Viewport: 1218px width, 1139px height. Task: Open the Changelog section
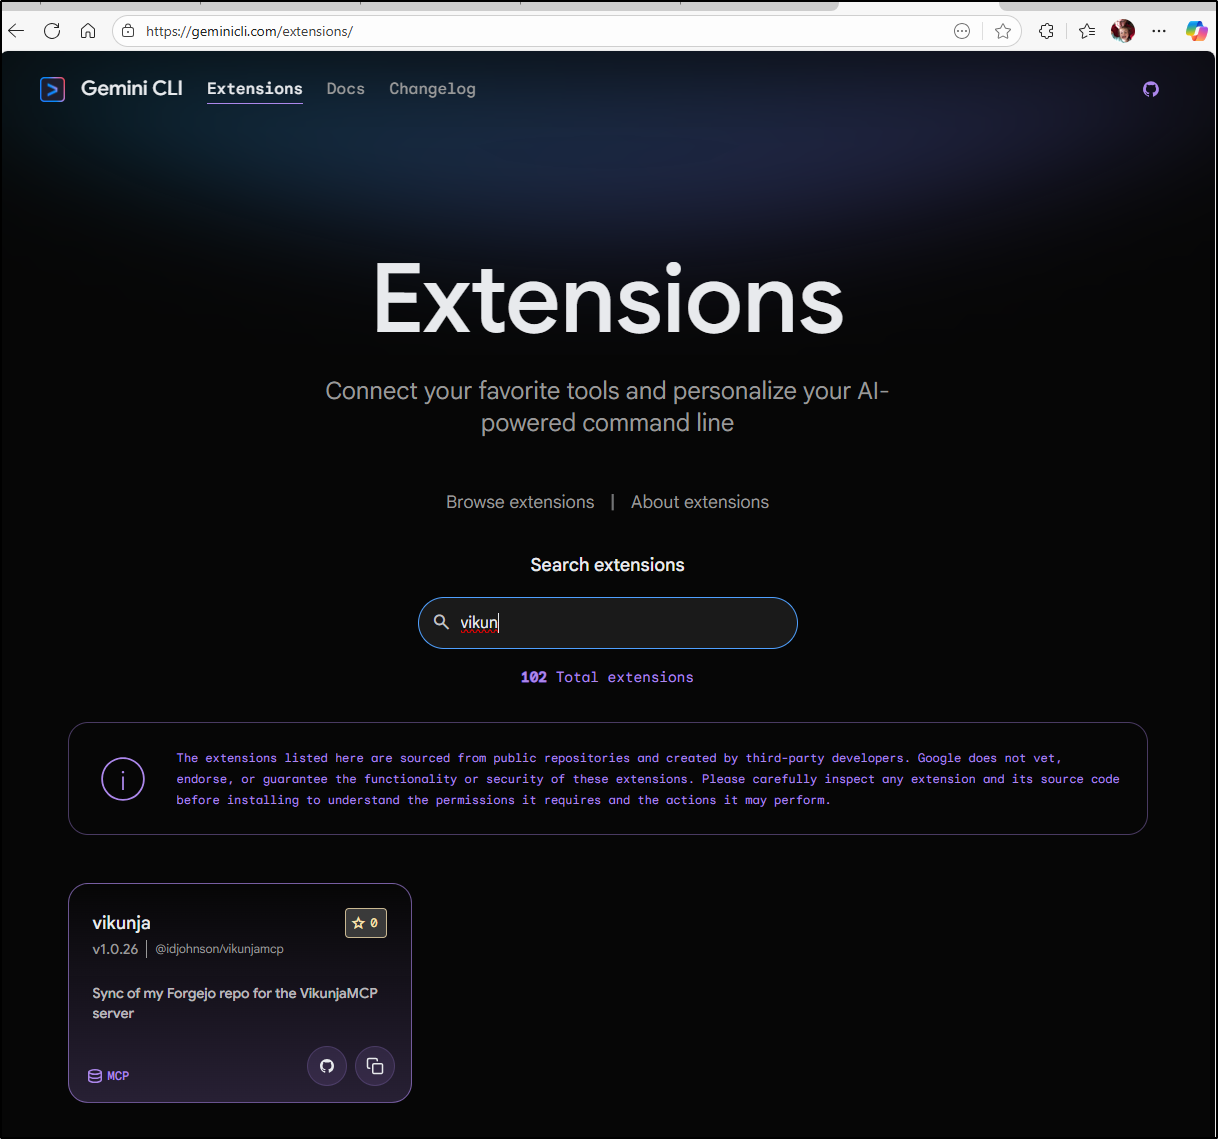[x=432, y=89]
